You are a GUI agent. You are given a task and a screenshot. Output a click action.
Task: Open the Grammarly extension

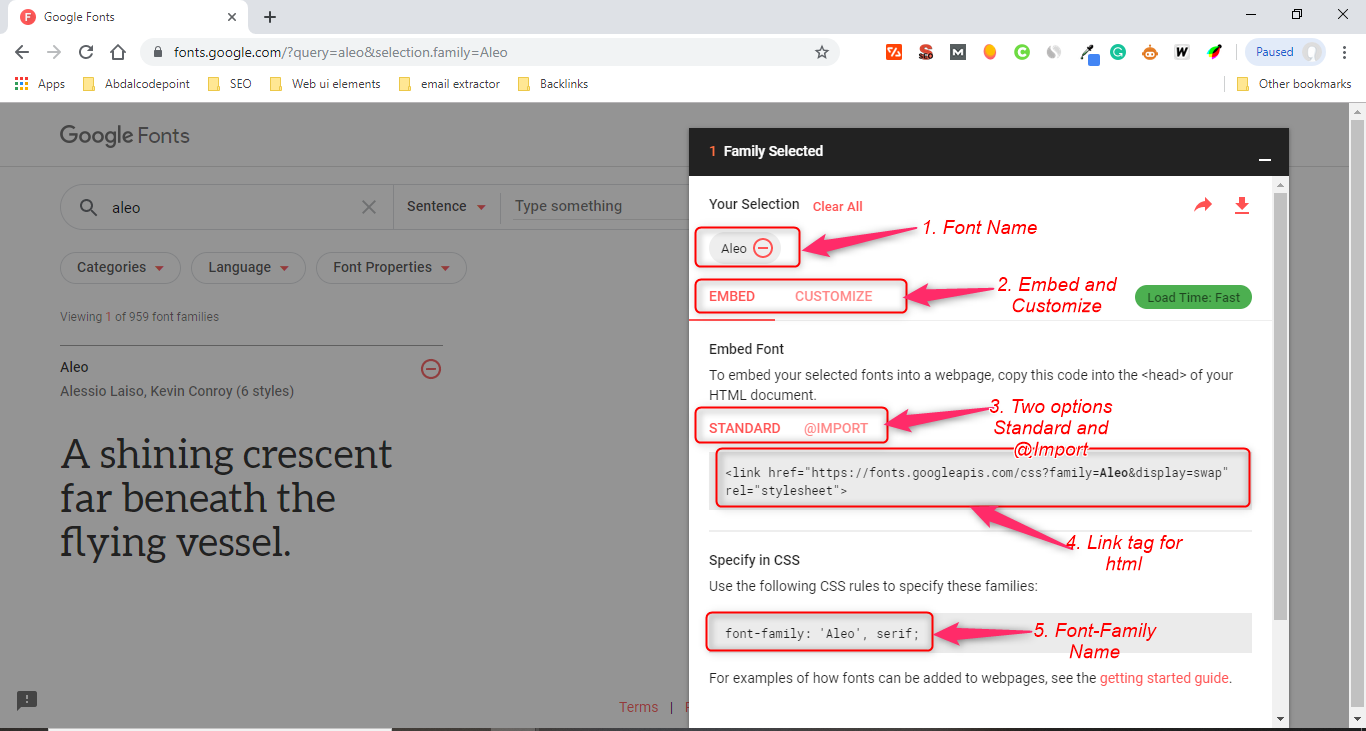(1118, 52)
